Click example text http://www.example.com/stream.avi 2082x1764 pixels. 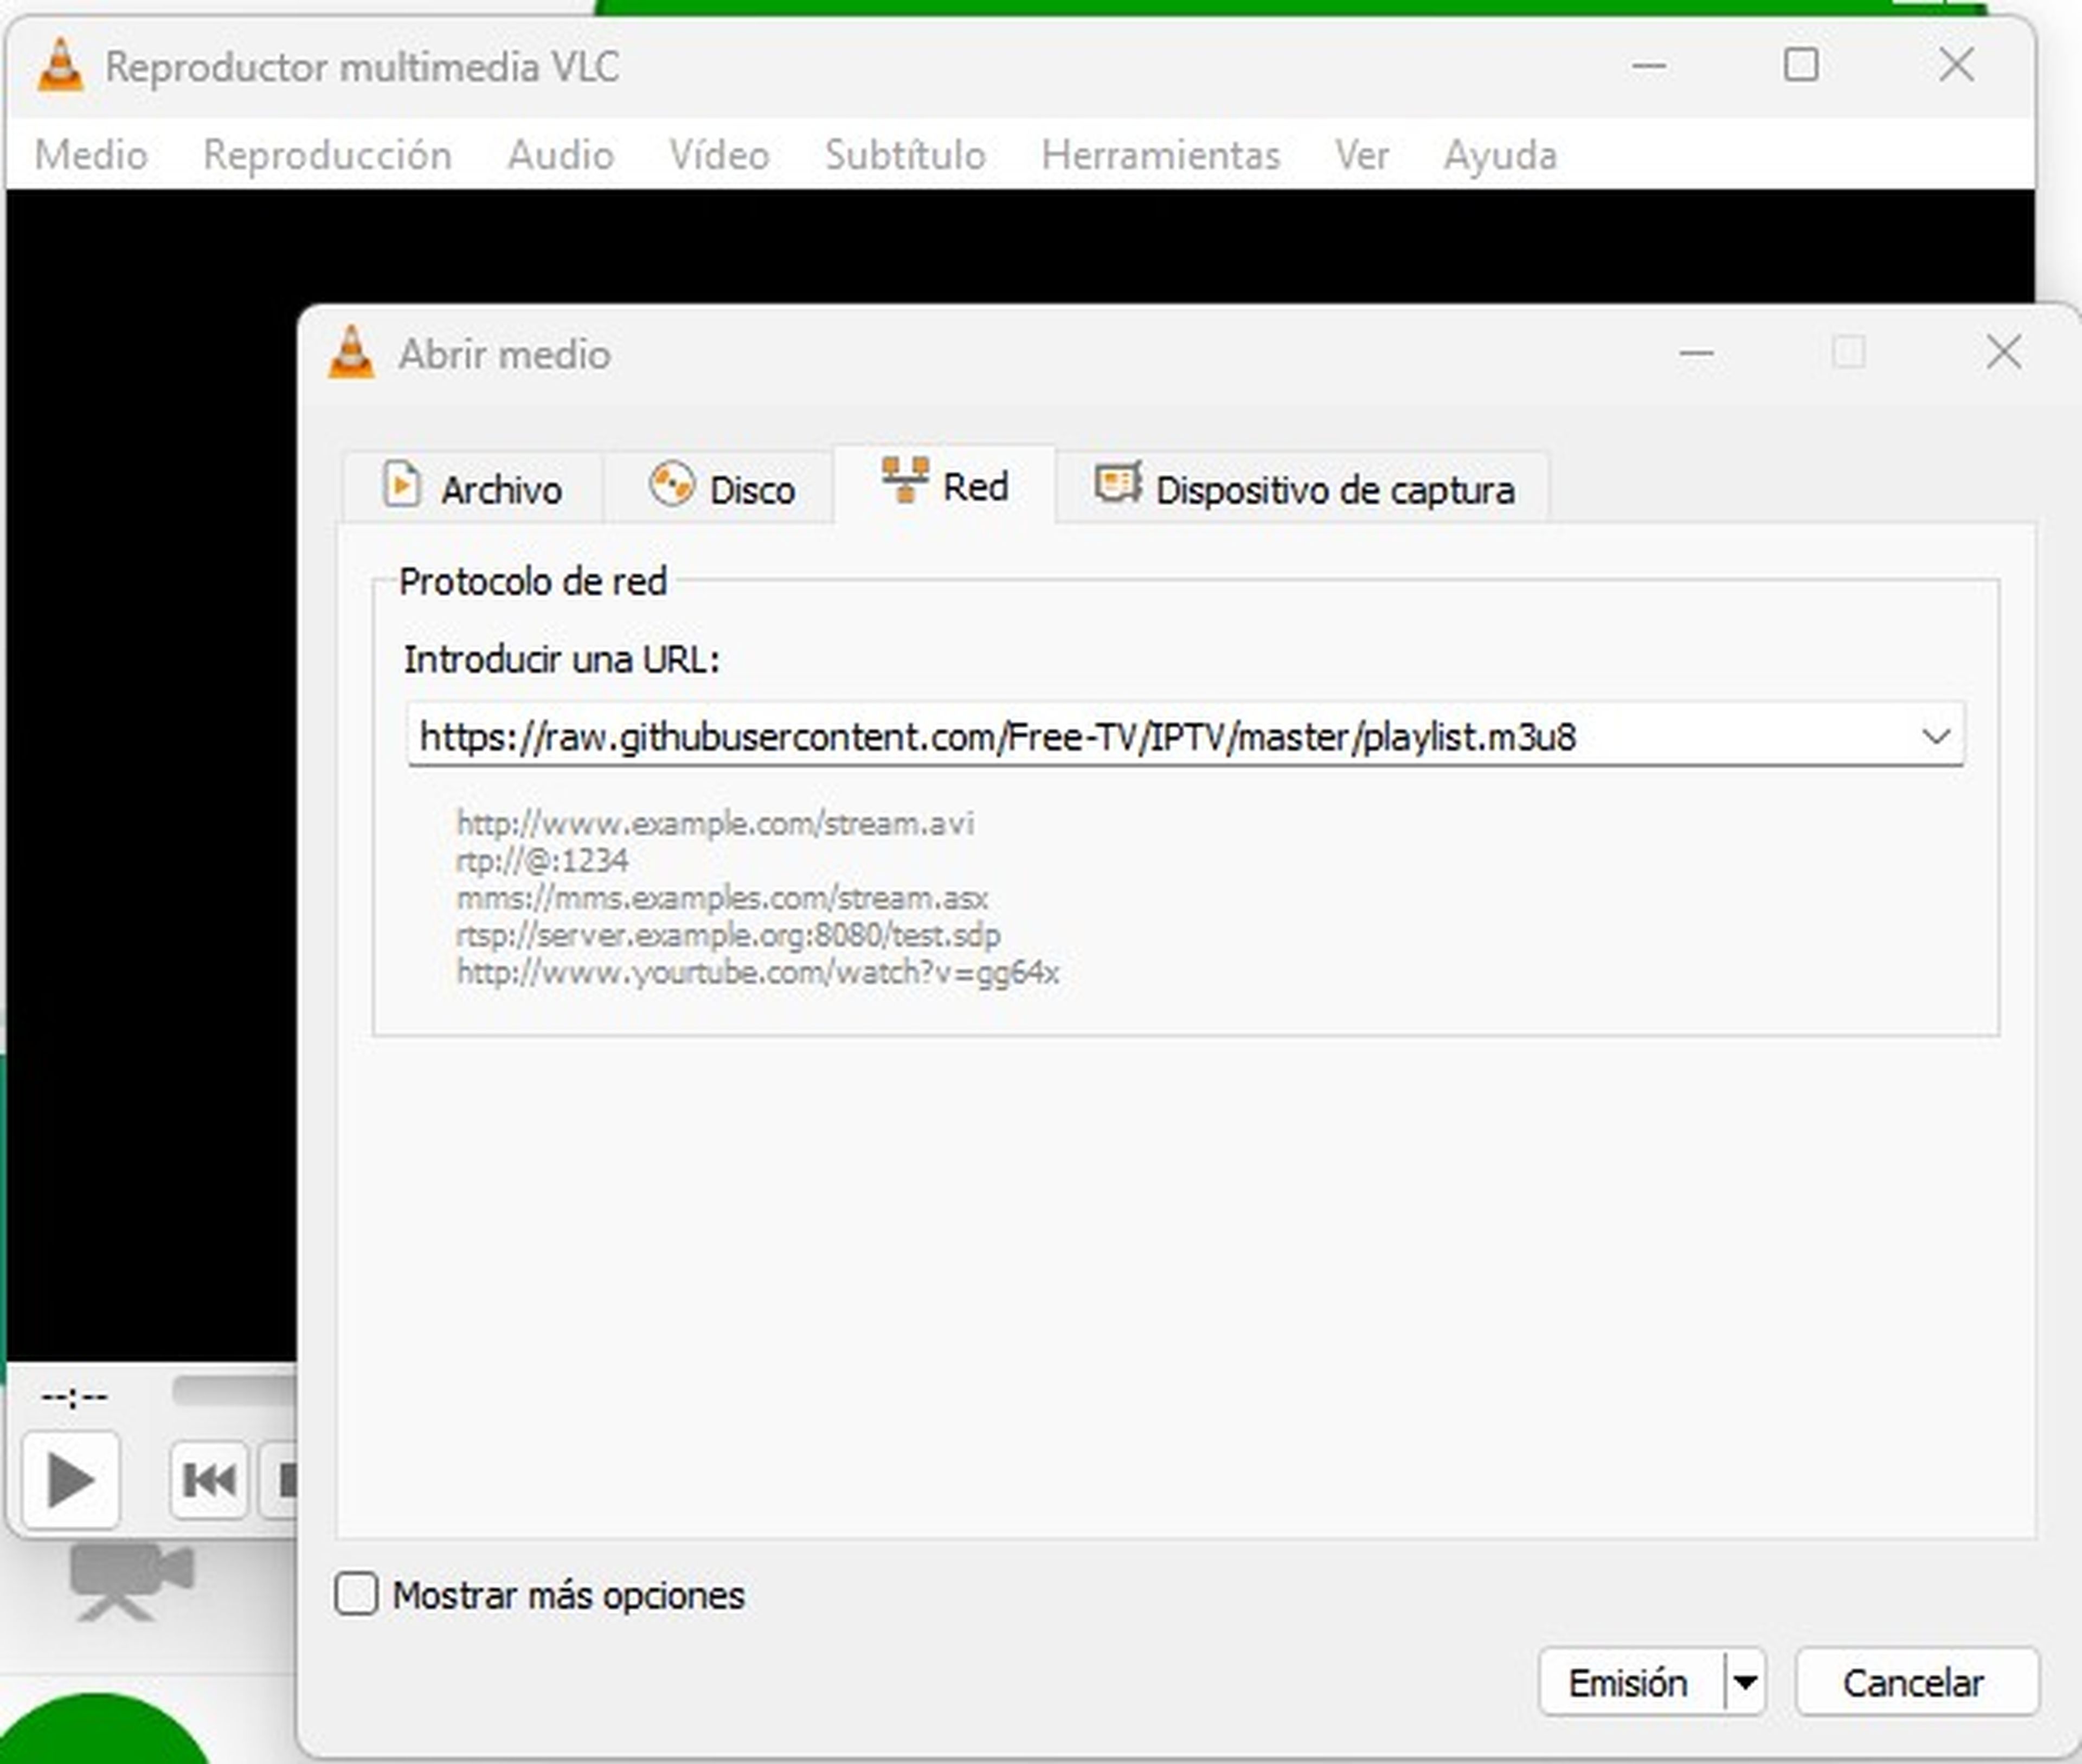[x=715, y=823]
